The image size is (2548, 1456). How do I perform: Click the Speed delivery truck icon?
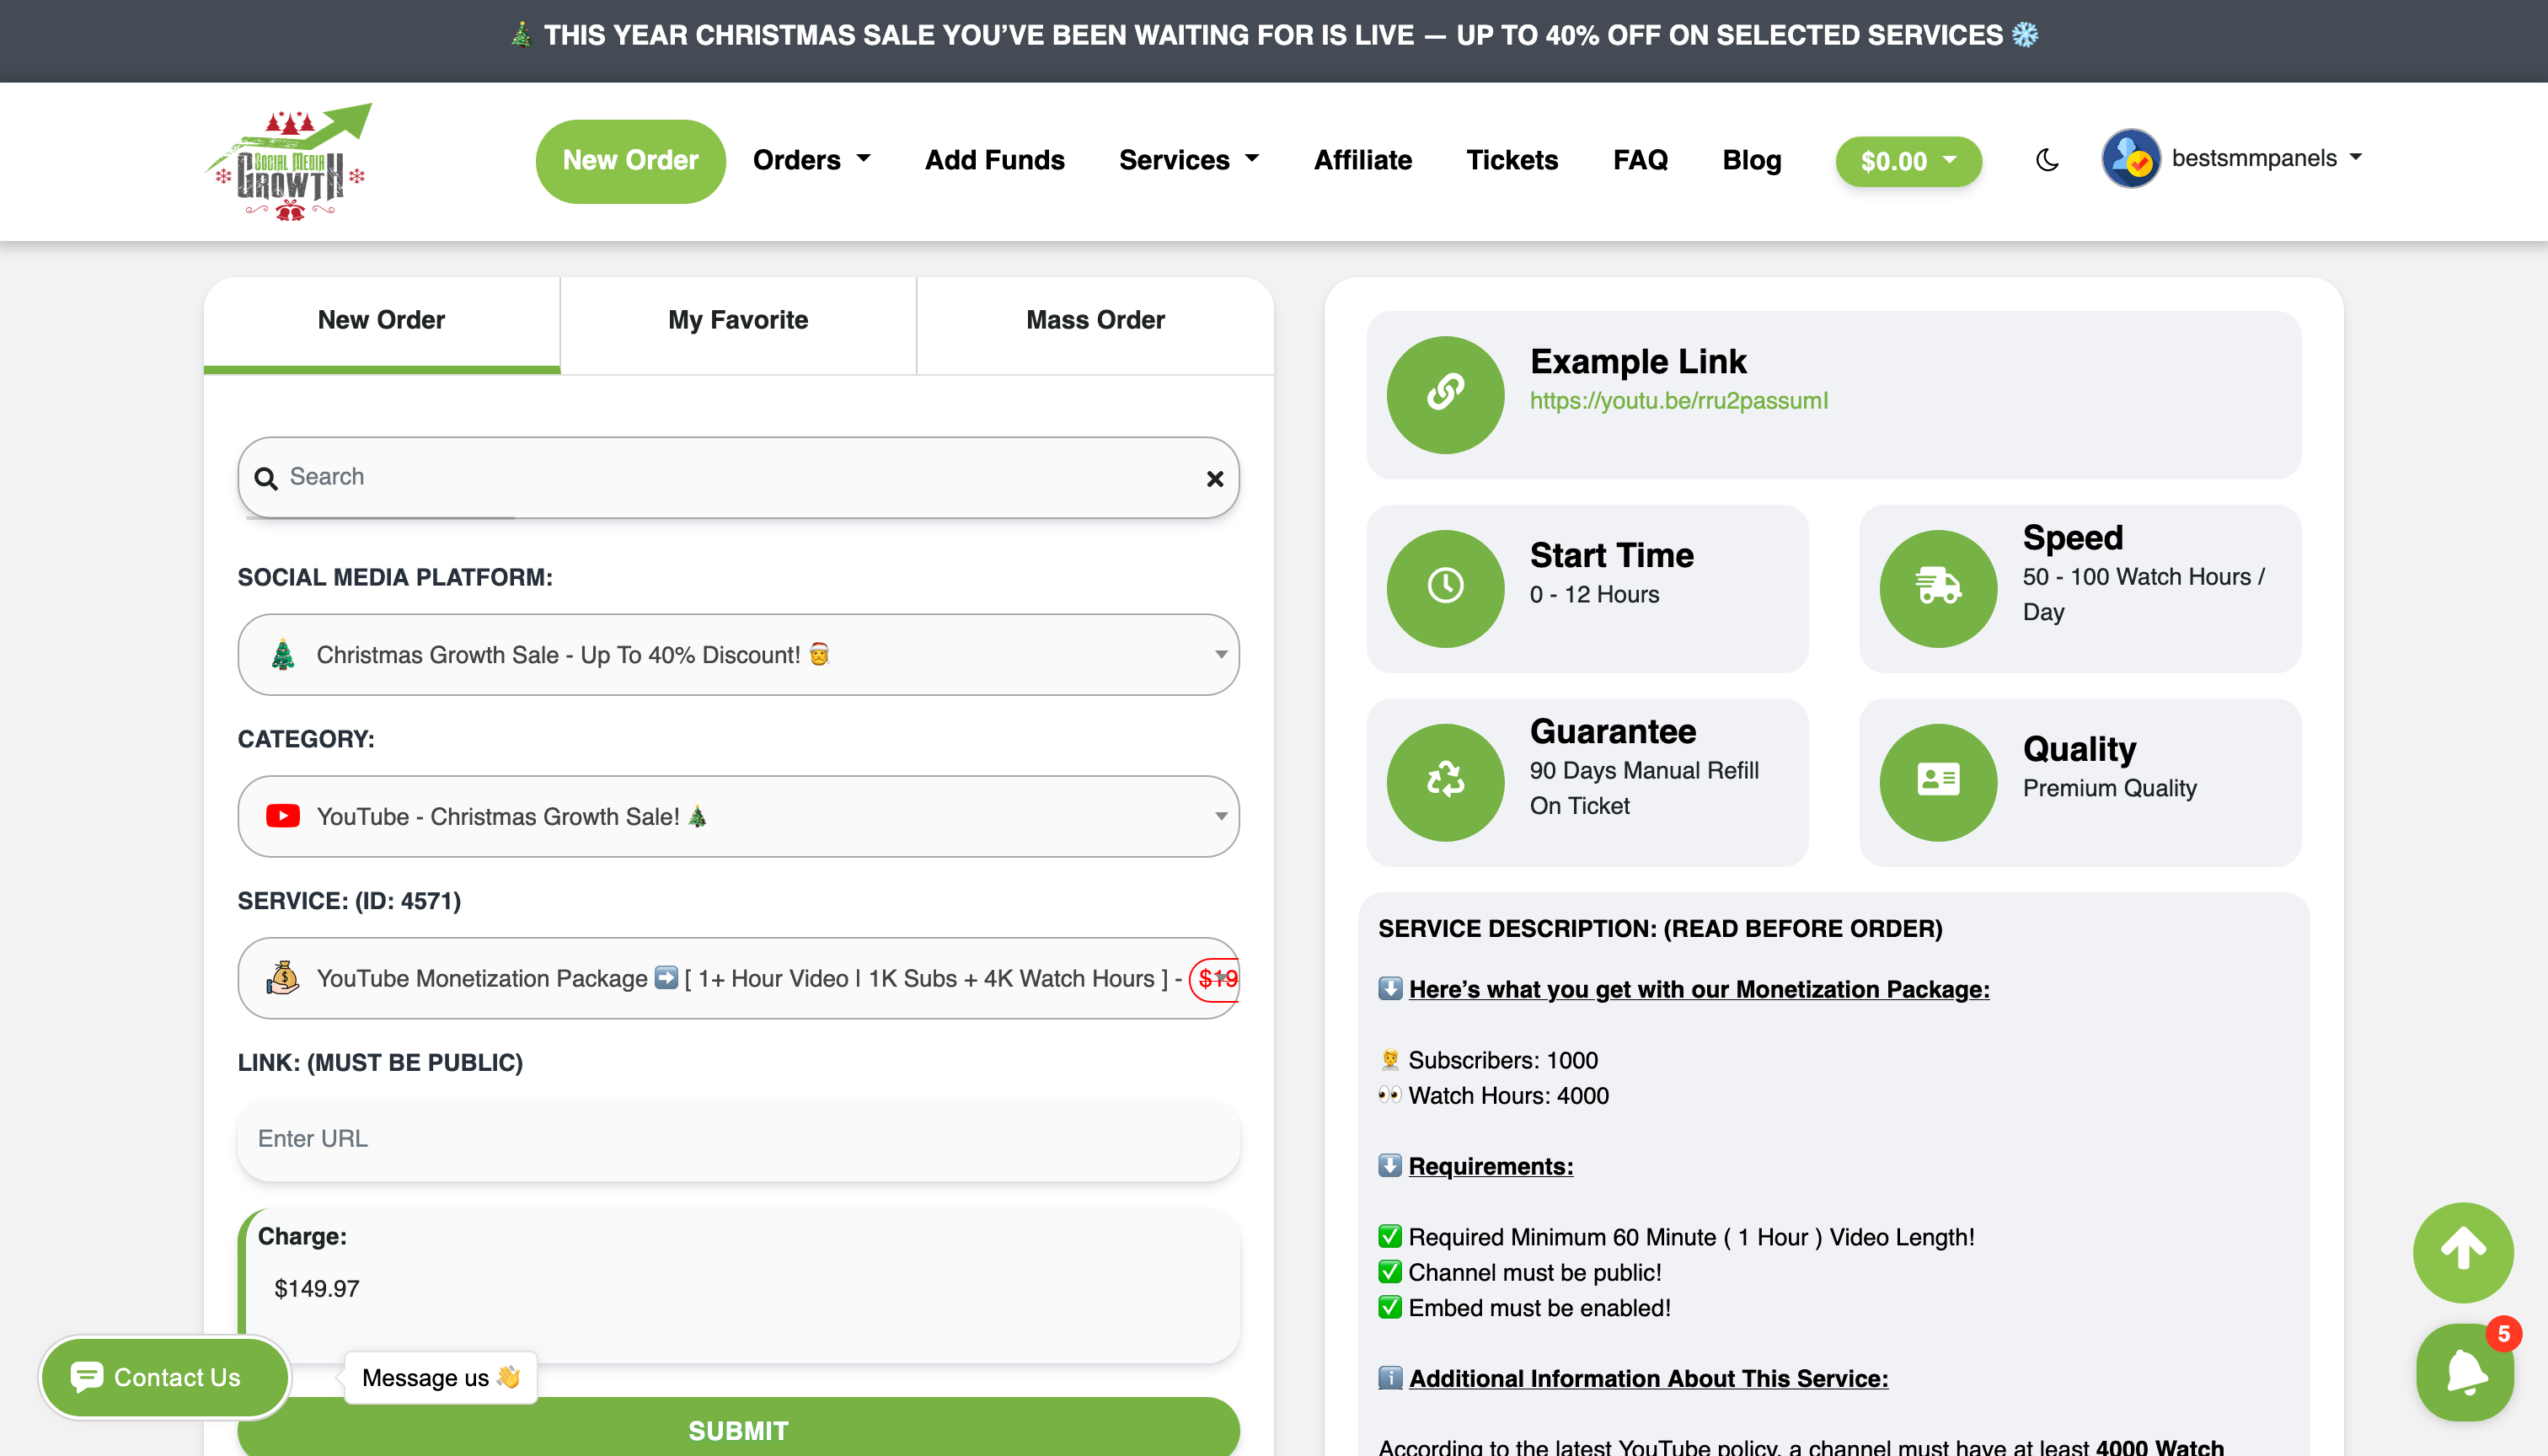1937,587
